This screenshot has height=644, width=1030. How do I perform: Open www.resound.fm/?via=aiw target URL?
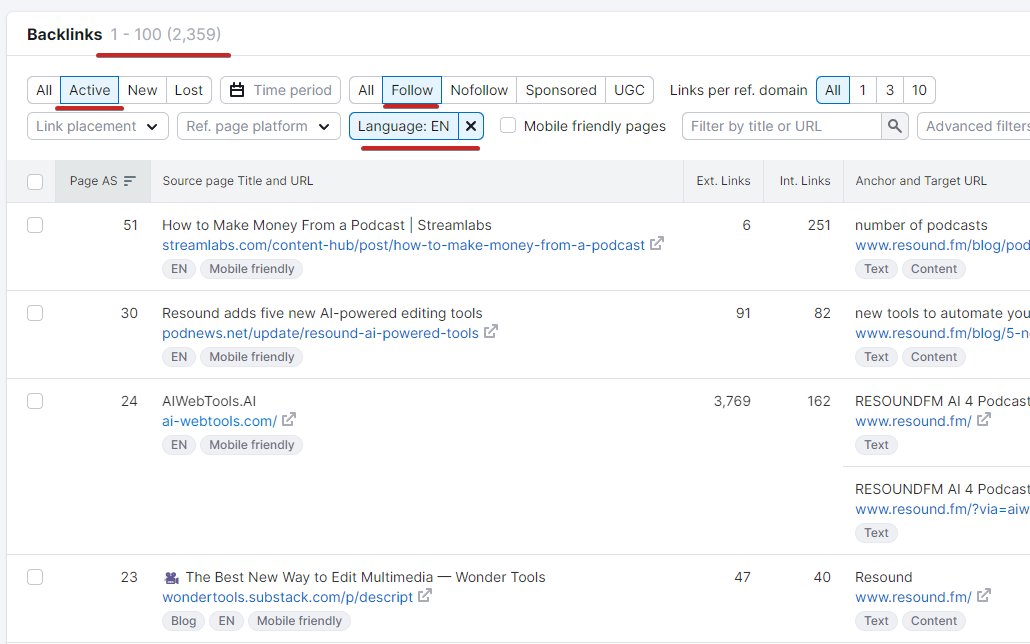942,509
